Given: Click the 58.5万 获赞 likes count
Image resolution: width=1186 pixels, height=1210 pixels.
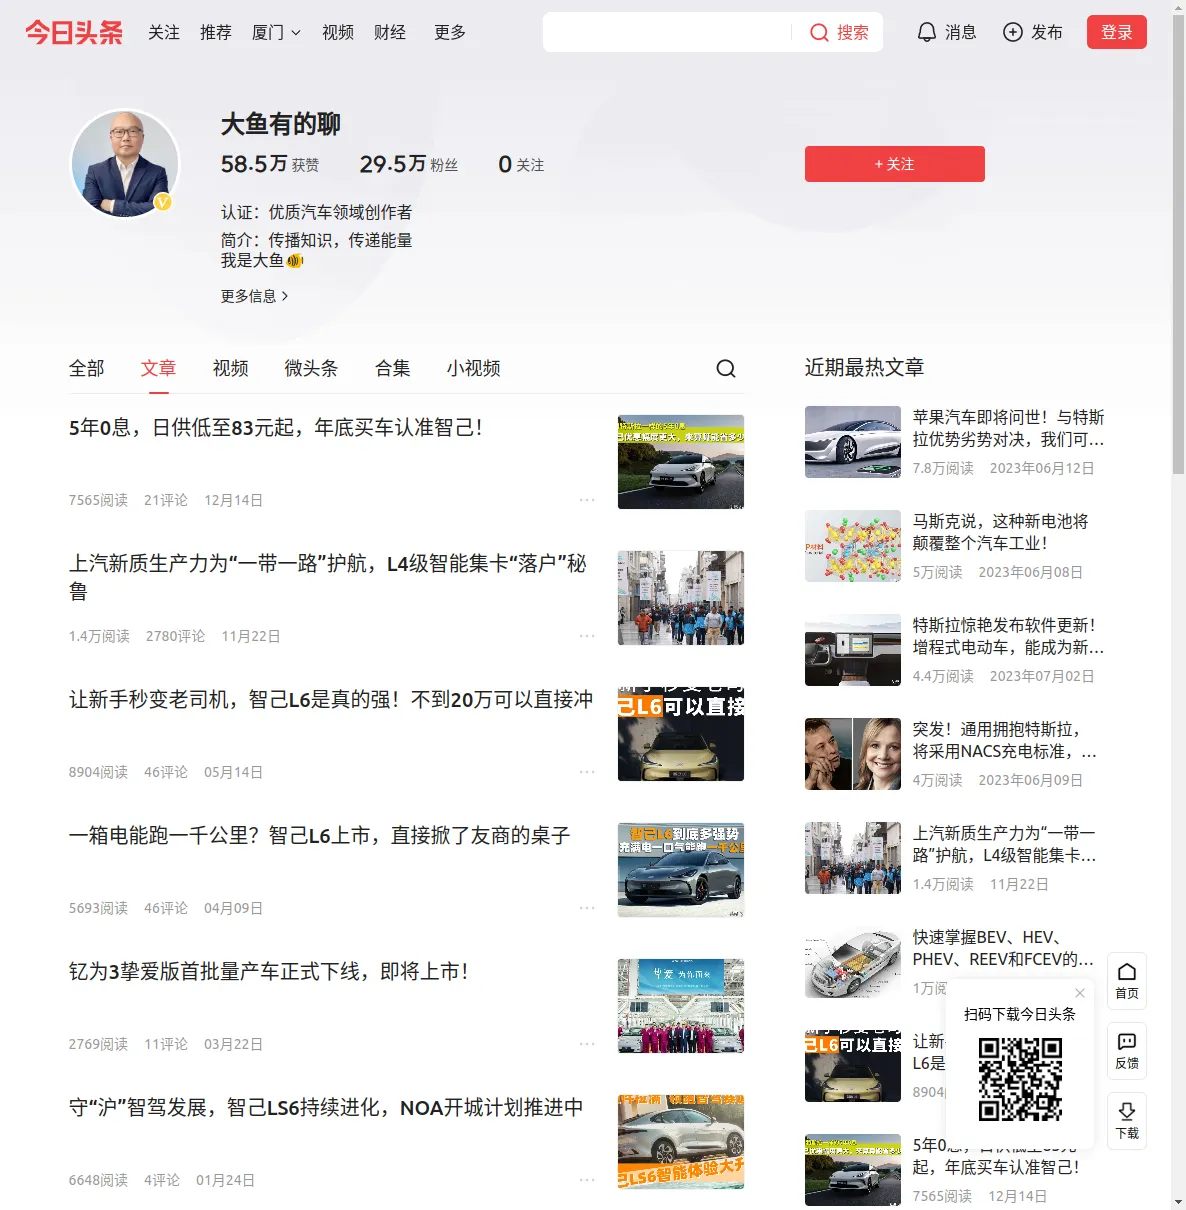Looking at the screenshot, I should (270, 164).
